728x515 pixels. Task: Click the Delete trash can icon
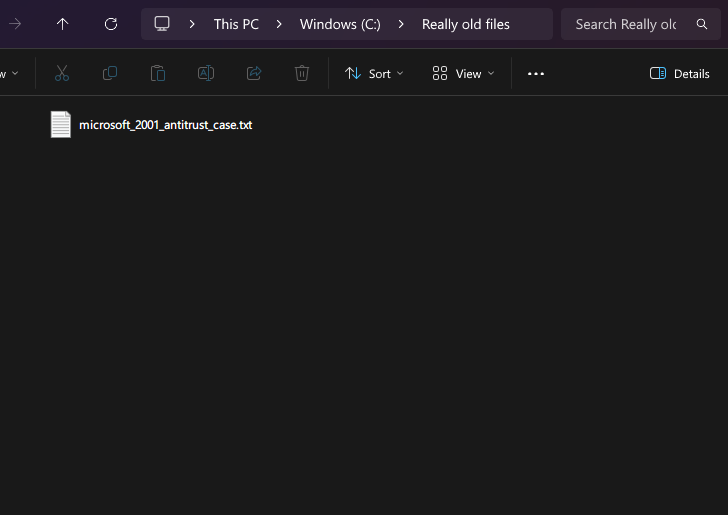[302, 73]
